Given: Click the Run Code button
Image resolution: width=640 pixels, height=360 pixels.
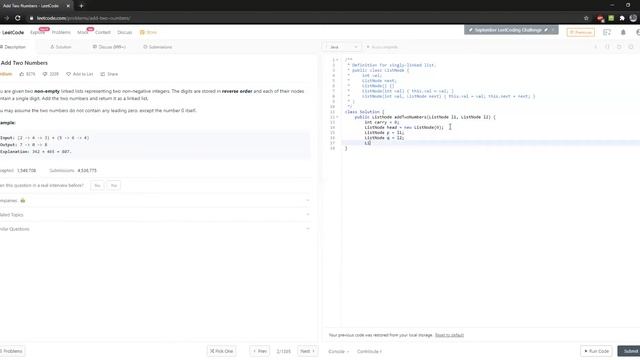Looking at the screenshot, I should (597, 351).
